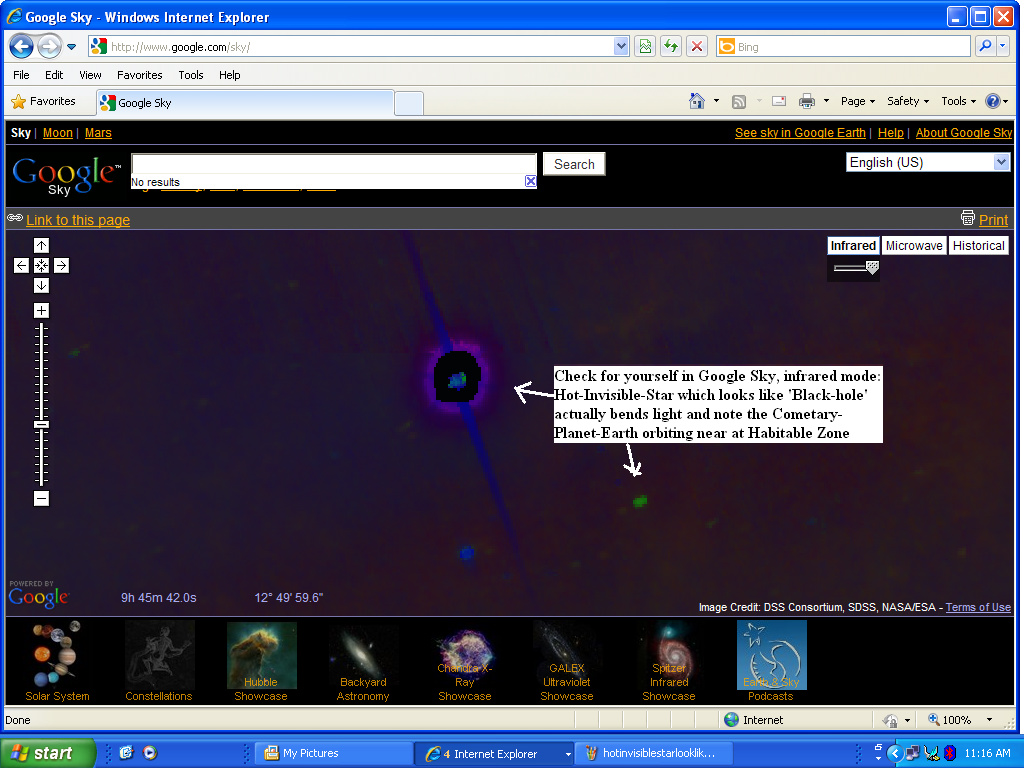1024x768 pixels.
Task: Open the Terms of Use link
Action: [x=978, y=607]
